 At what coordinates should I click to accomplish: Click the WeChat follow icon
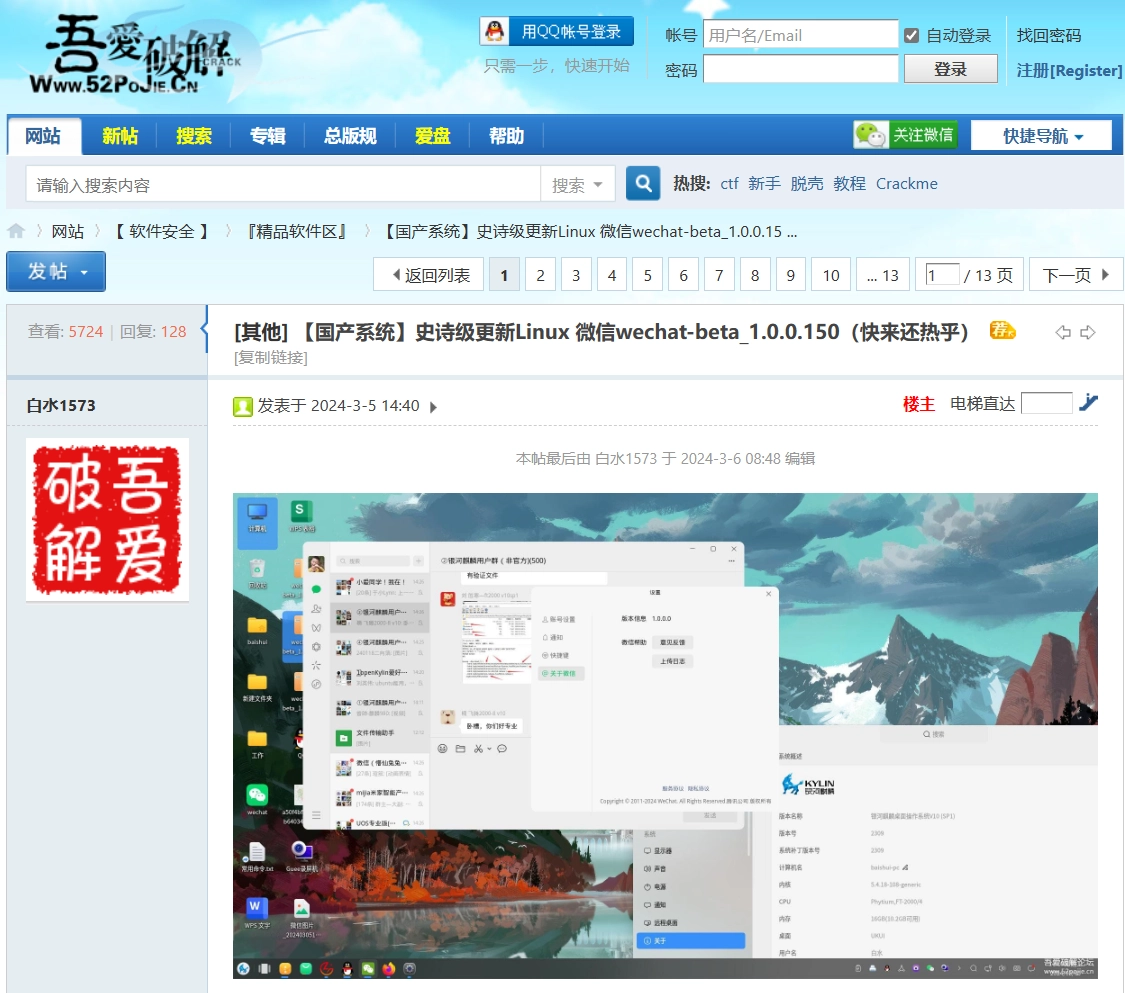[870, 135]
